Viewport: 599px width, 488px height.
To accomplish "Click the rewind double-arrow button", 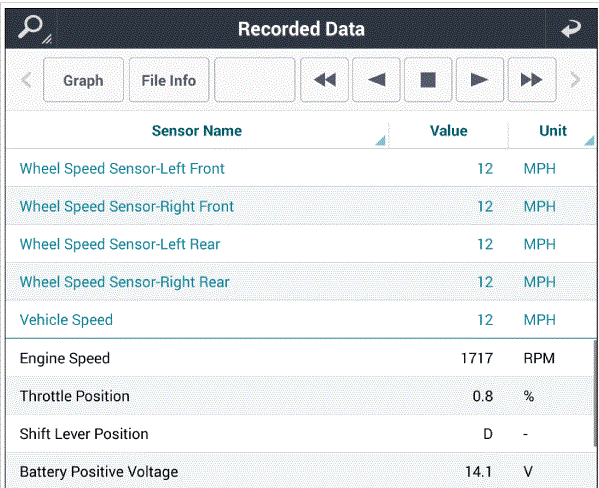I will click(324, 80).
